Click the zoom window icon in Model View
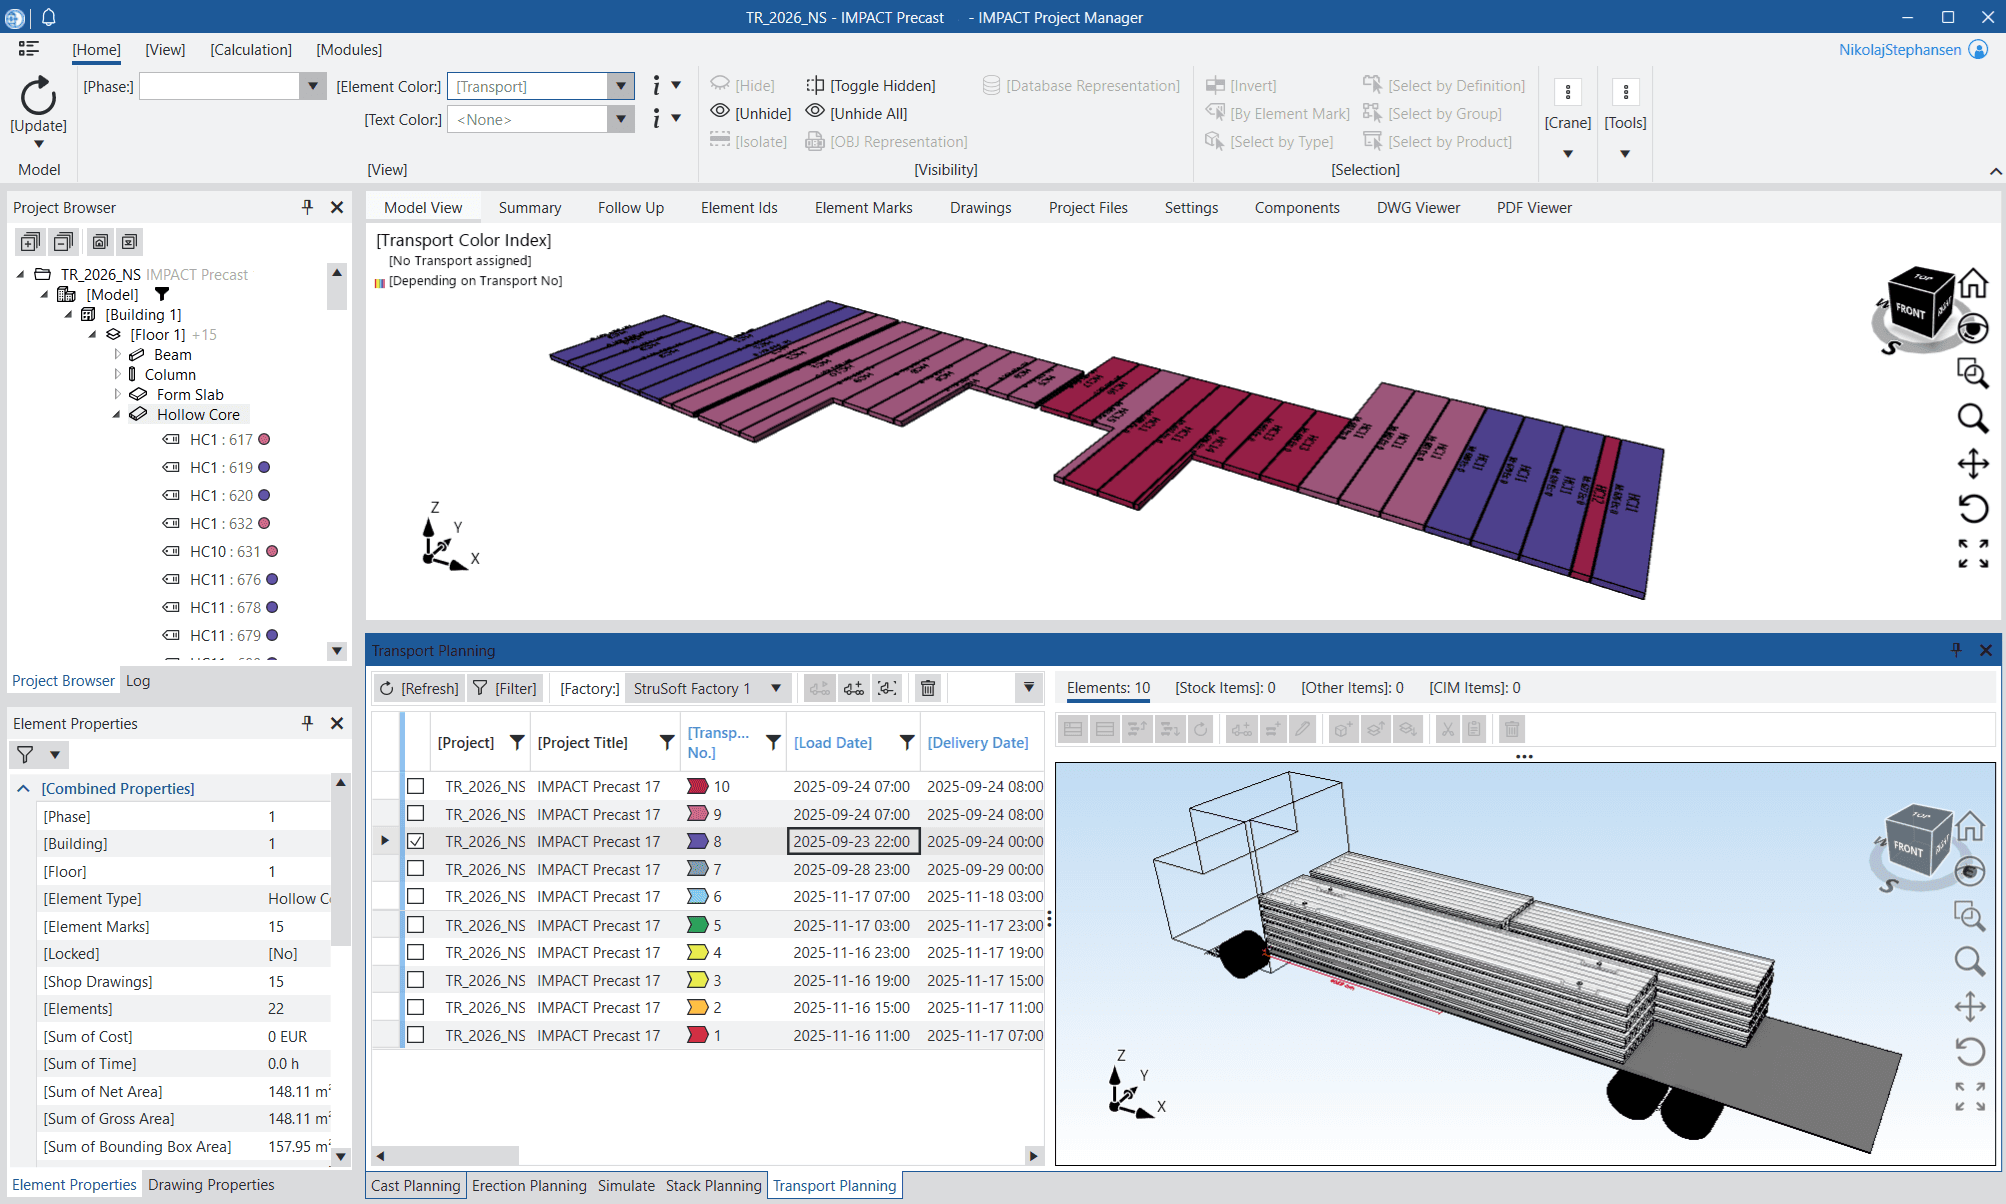Viewport: 2006px width, 1204px height. click(x=1973, y=373)
